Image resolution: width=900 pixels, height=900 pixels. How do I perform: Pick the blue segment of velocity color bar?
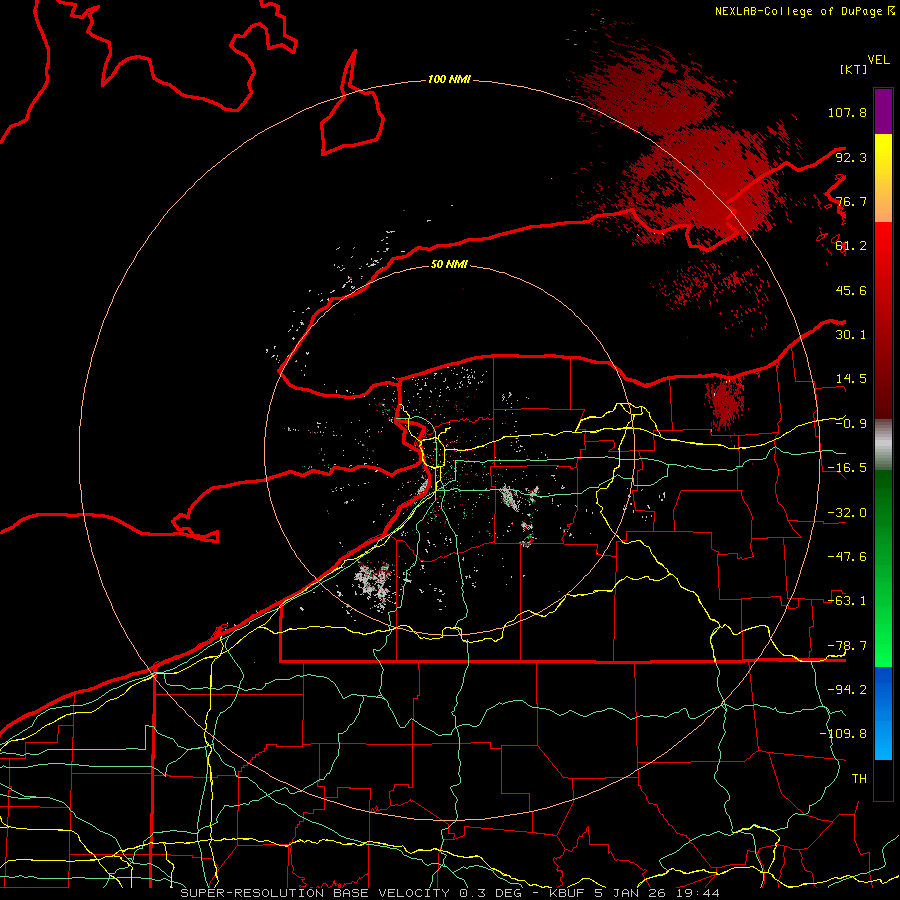coord(883,713)
